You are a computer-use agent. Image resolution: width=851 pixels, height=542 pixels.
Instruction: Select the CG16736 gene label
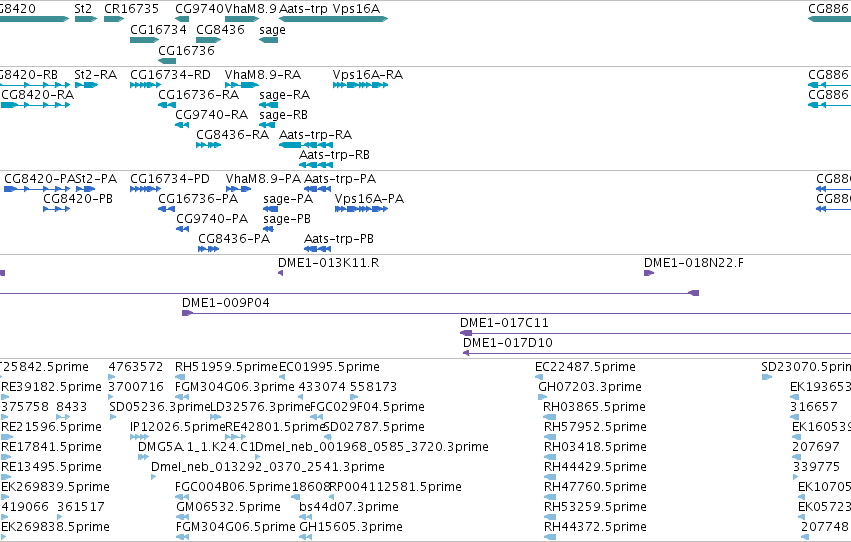click(186, 50)
